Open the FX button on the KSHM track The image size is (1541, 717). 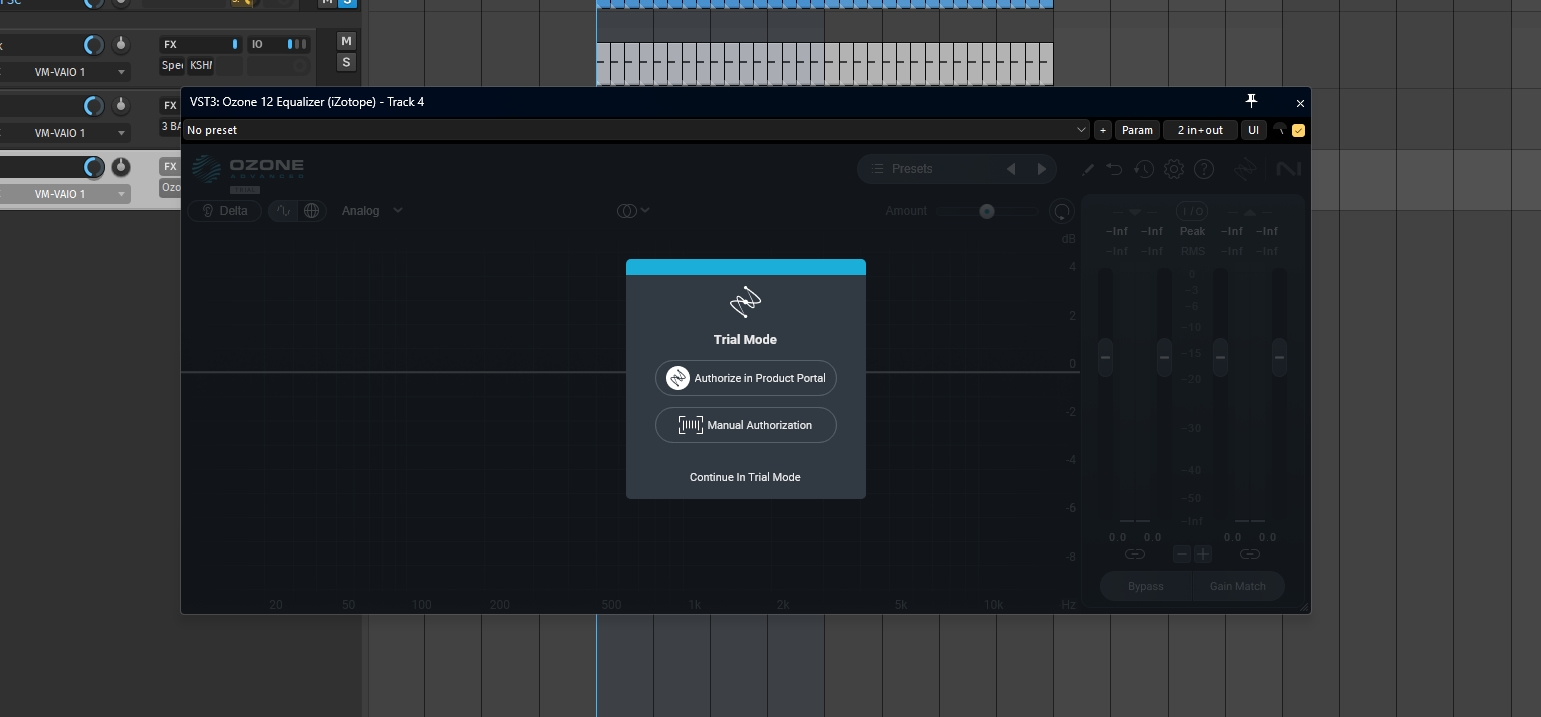tap(200, 44)
